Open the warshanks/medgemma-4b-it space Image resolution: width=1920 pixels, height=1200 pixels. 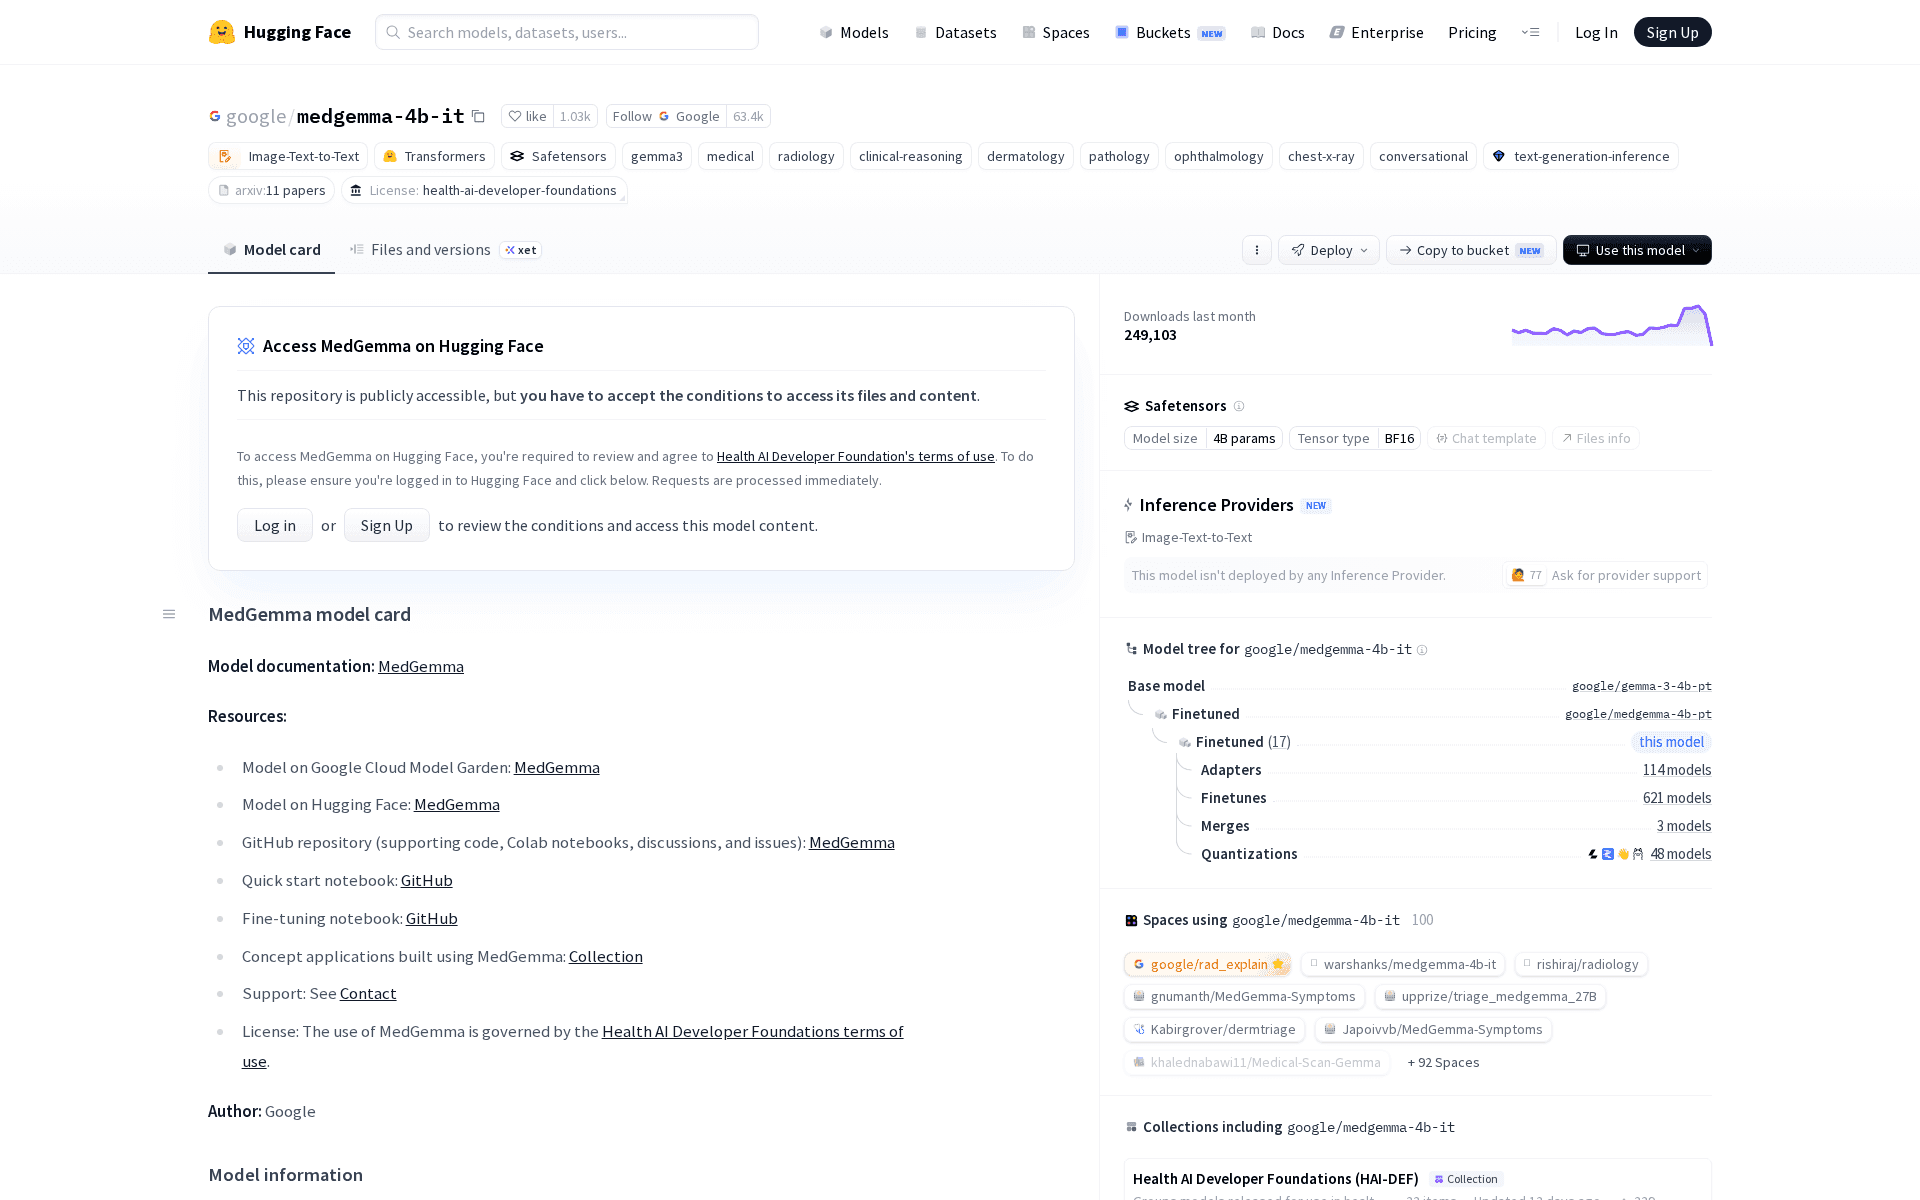click(x=1402, y=964)
